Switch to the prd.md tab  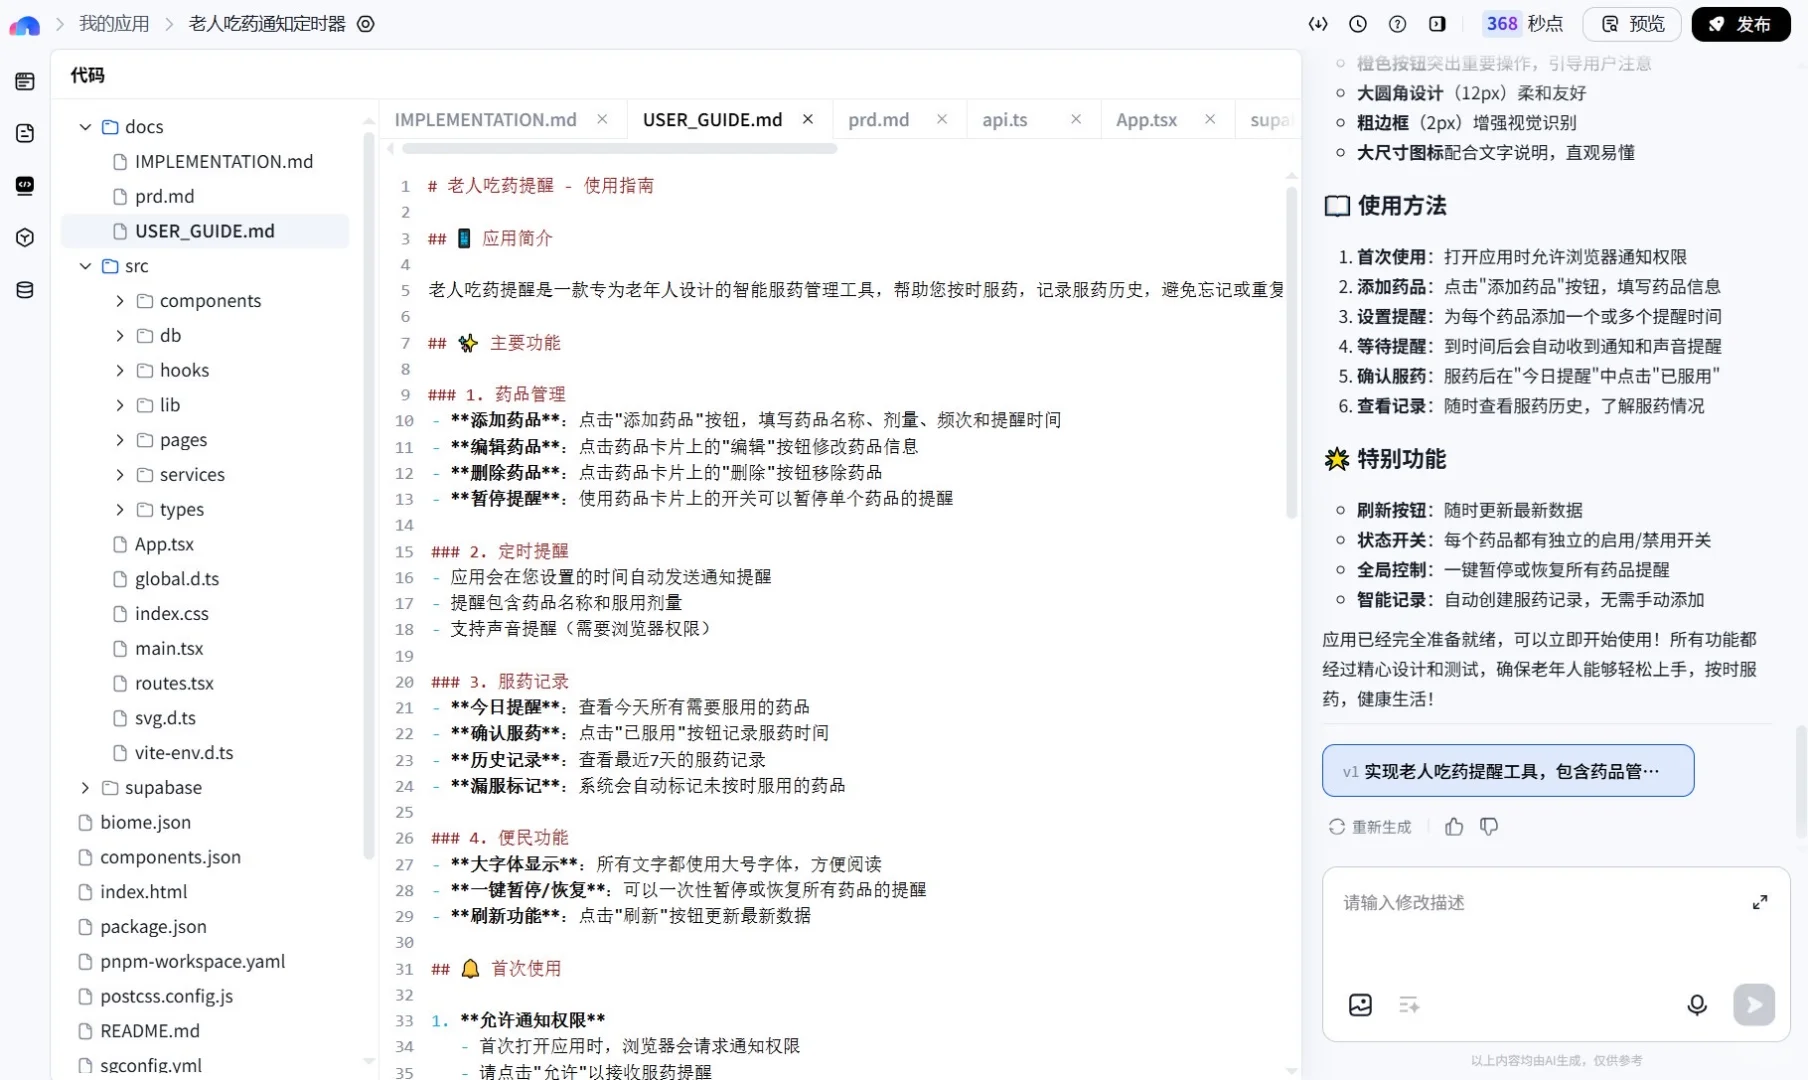[x=877, y=119]
